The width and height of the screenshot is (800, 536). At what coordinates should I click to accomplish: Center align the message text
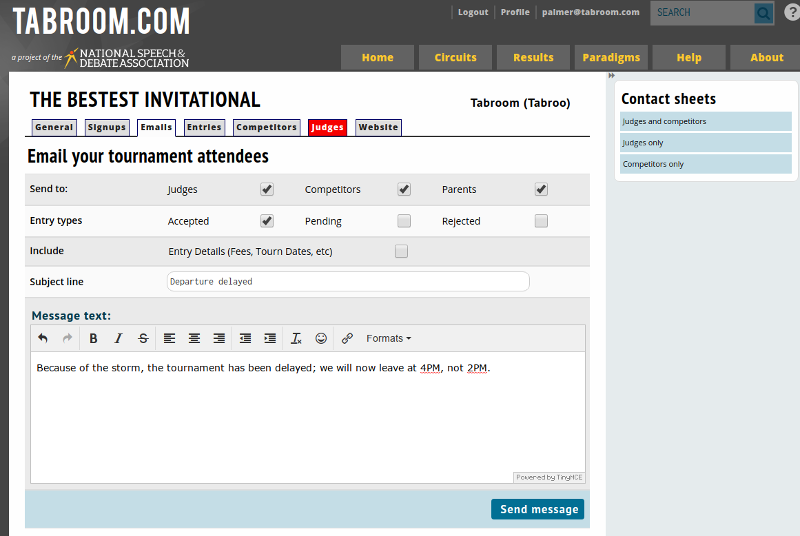(194, 339)
